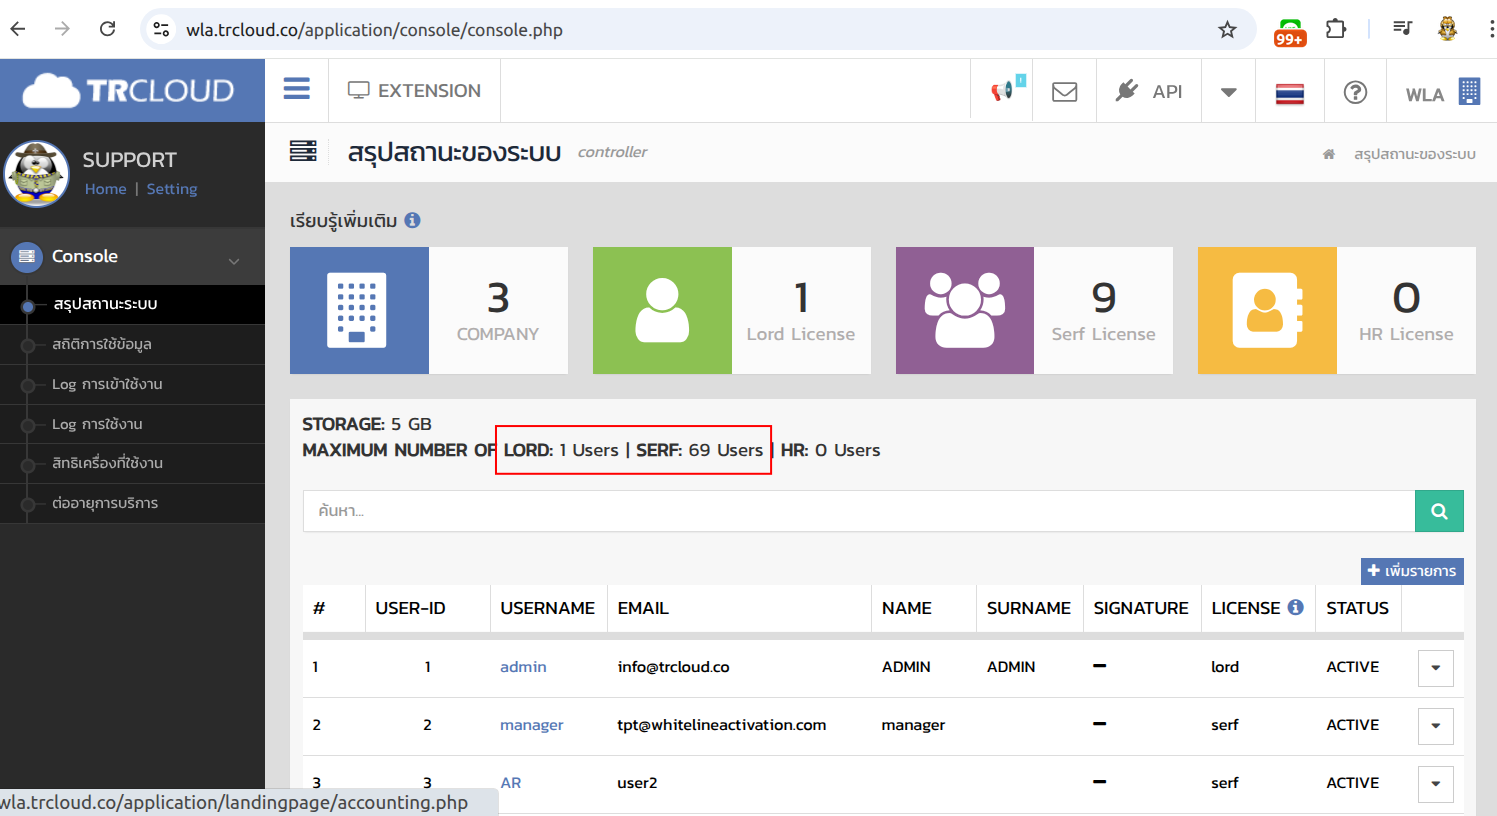Click the Thai flag language icon
The image size is (1497, 816).
(x=1289, y=93)
